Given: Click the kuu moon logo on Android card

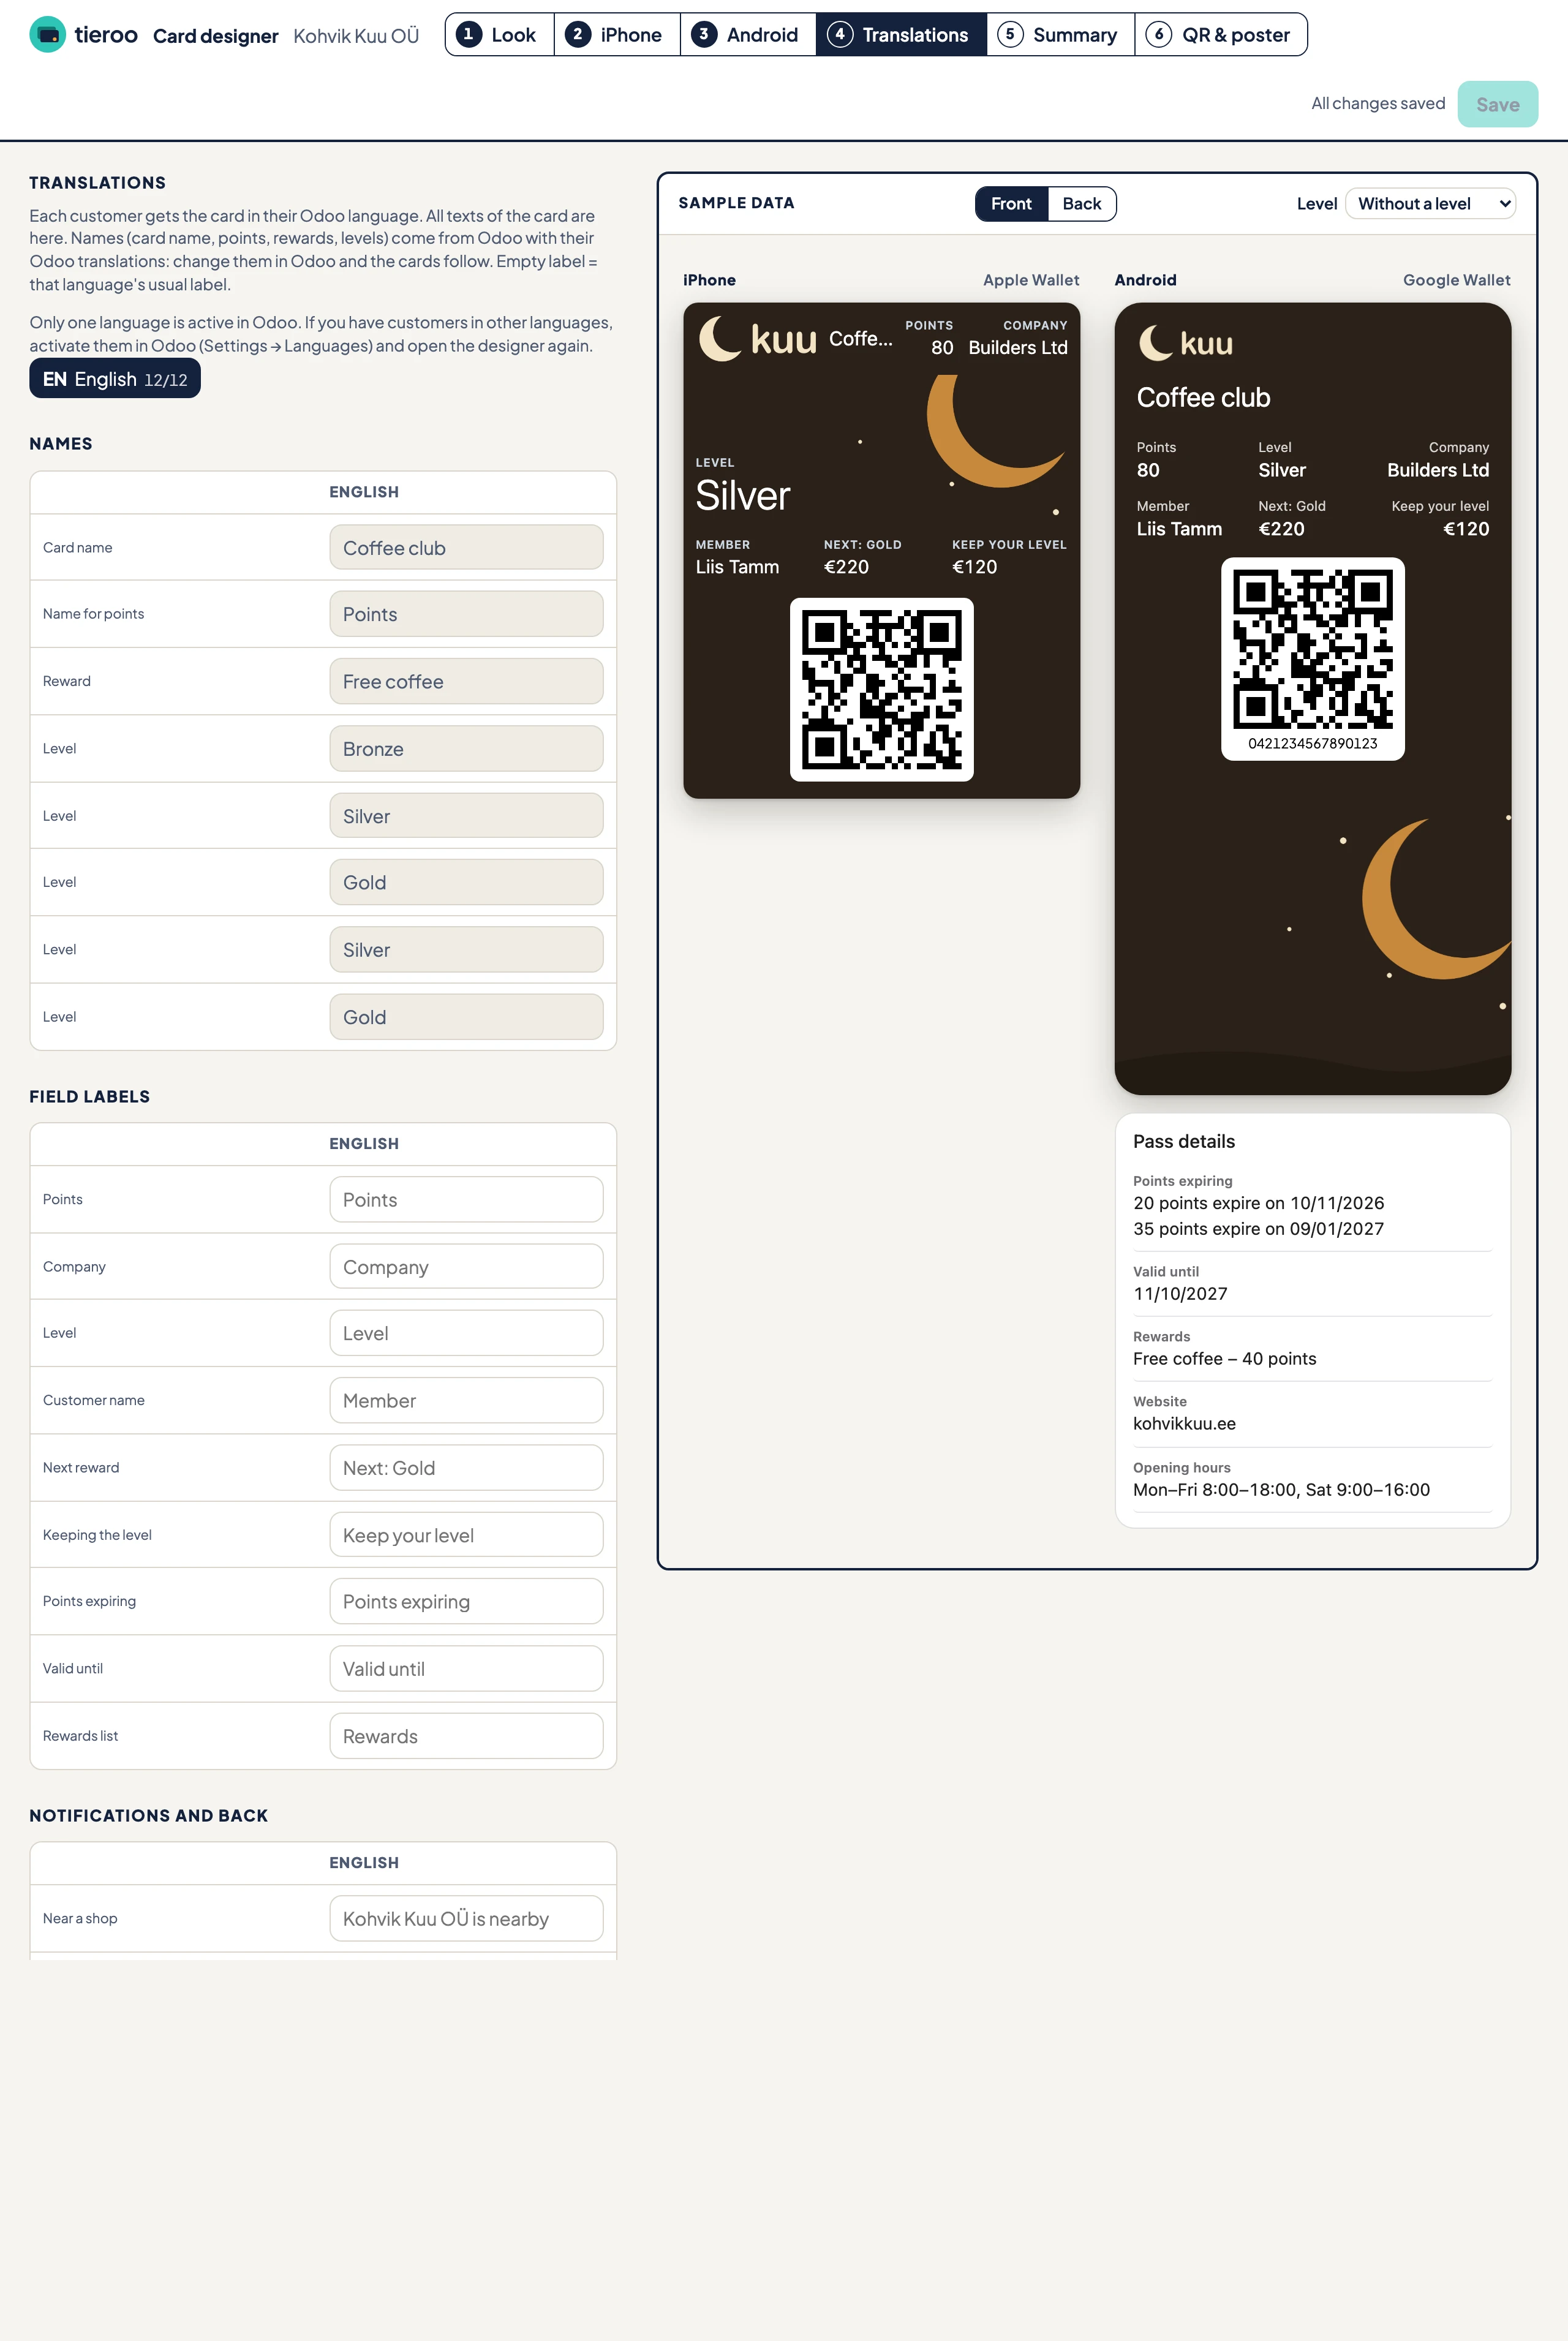Looking at the screenshot, I should coord(1185,343).
